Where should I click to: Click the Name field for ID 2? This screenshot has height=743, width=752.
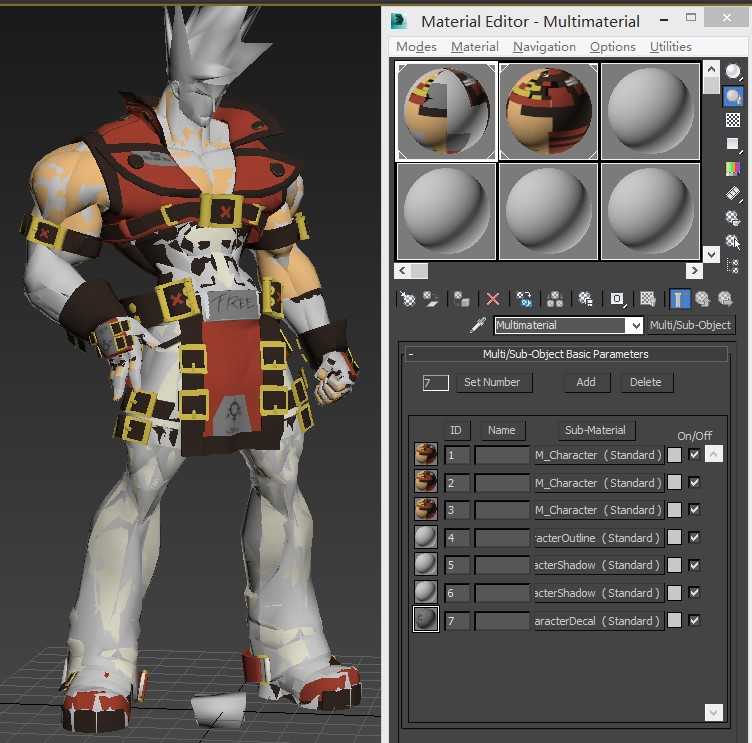coord(502,483)
